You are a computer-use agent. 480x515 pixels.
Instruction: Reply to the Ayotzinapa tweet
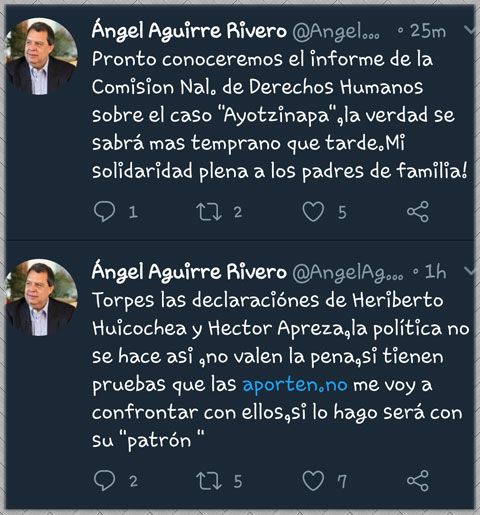[105, 211]
